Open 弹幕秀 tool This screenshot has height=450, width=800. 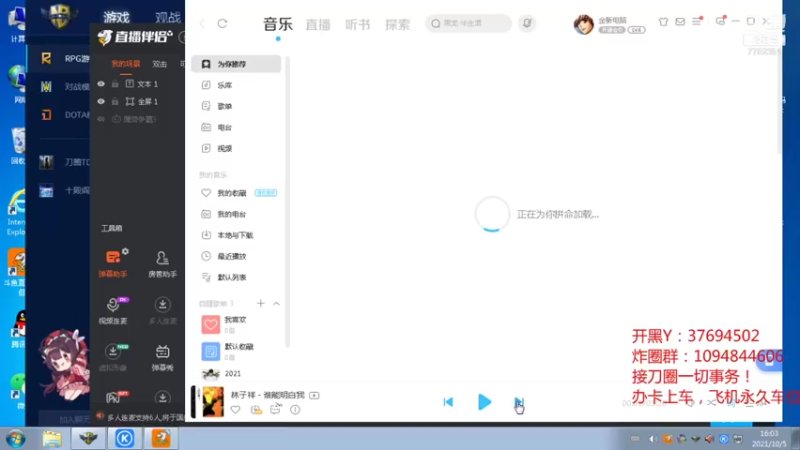tap(162, 358)
